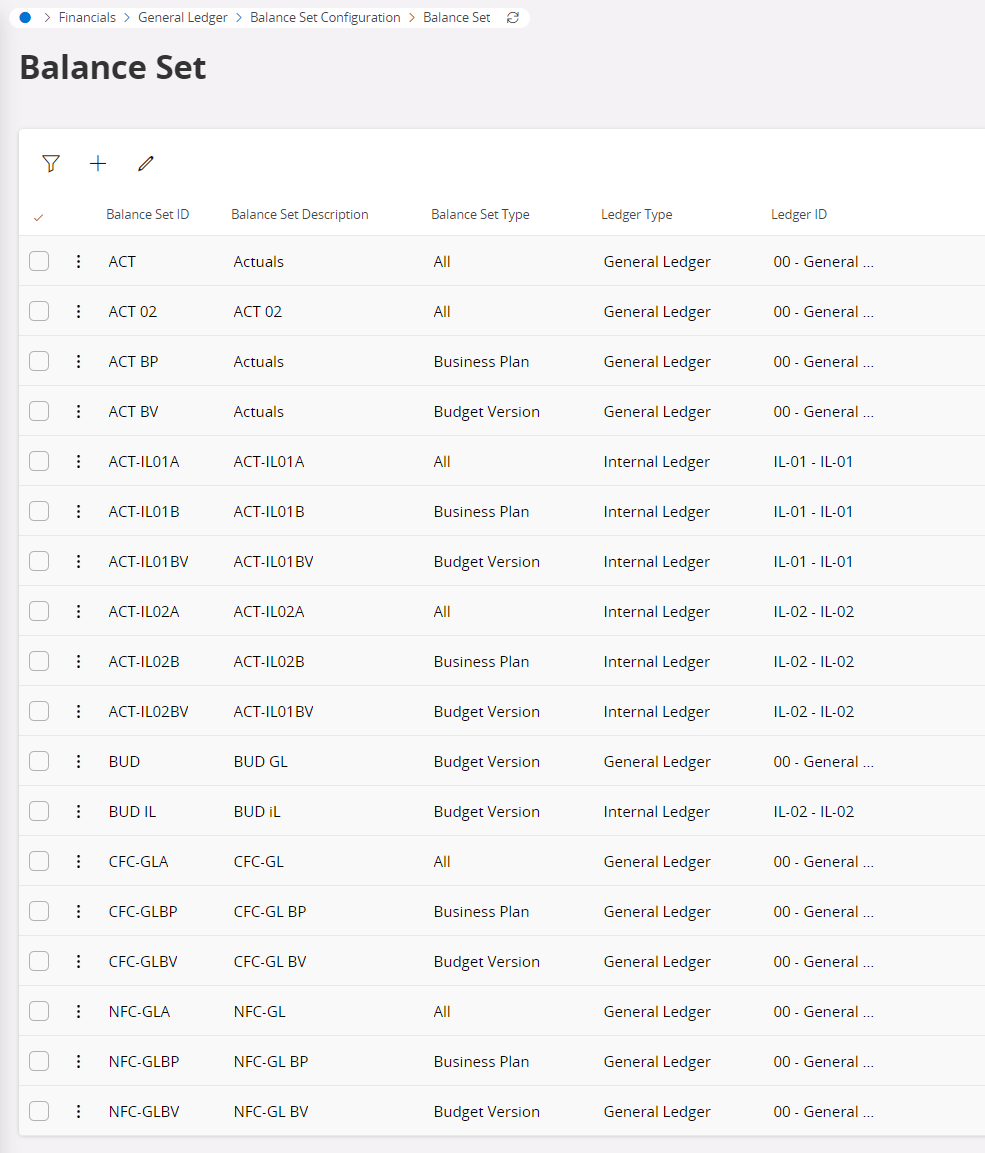This screenshot has width=985, height=1153.
Task: Sort by the Ledger Type column
Action: [636, 214]
